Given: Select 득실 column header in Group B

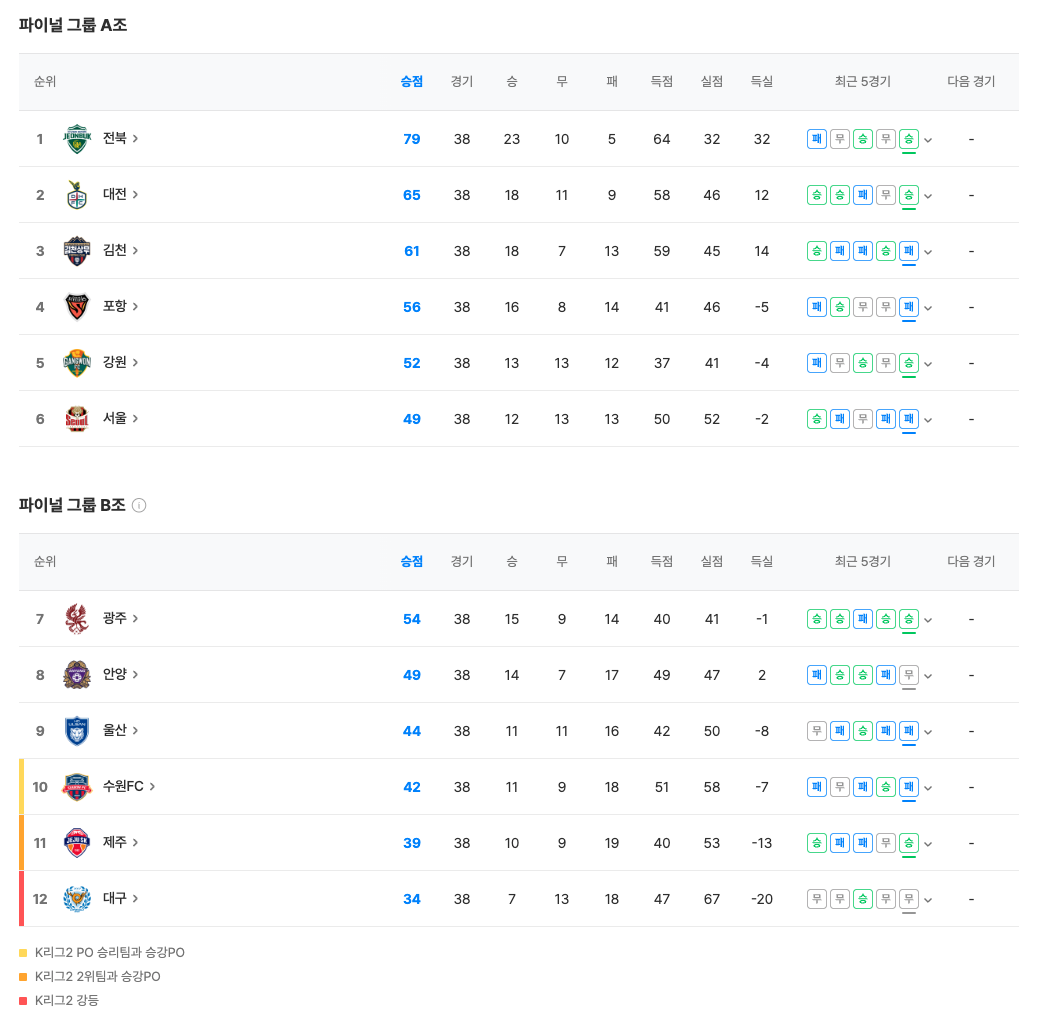Looking at the screenshot, I should coord(762,562).
